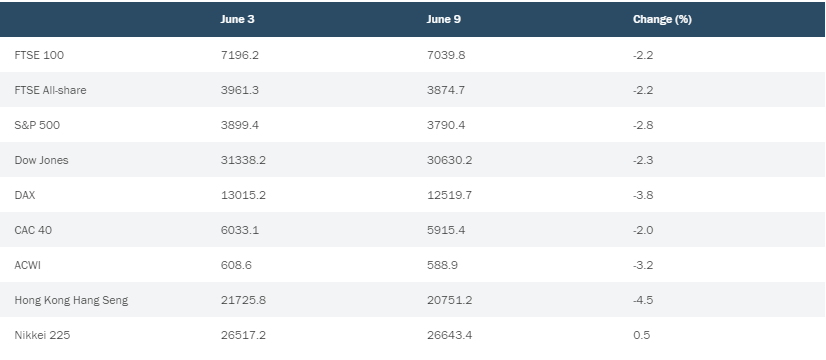Select the Nikkei 225 row label
Screen dimensions: 826x360
click(x=42, y=335)
